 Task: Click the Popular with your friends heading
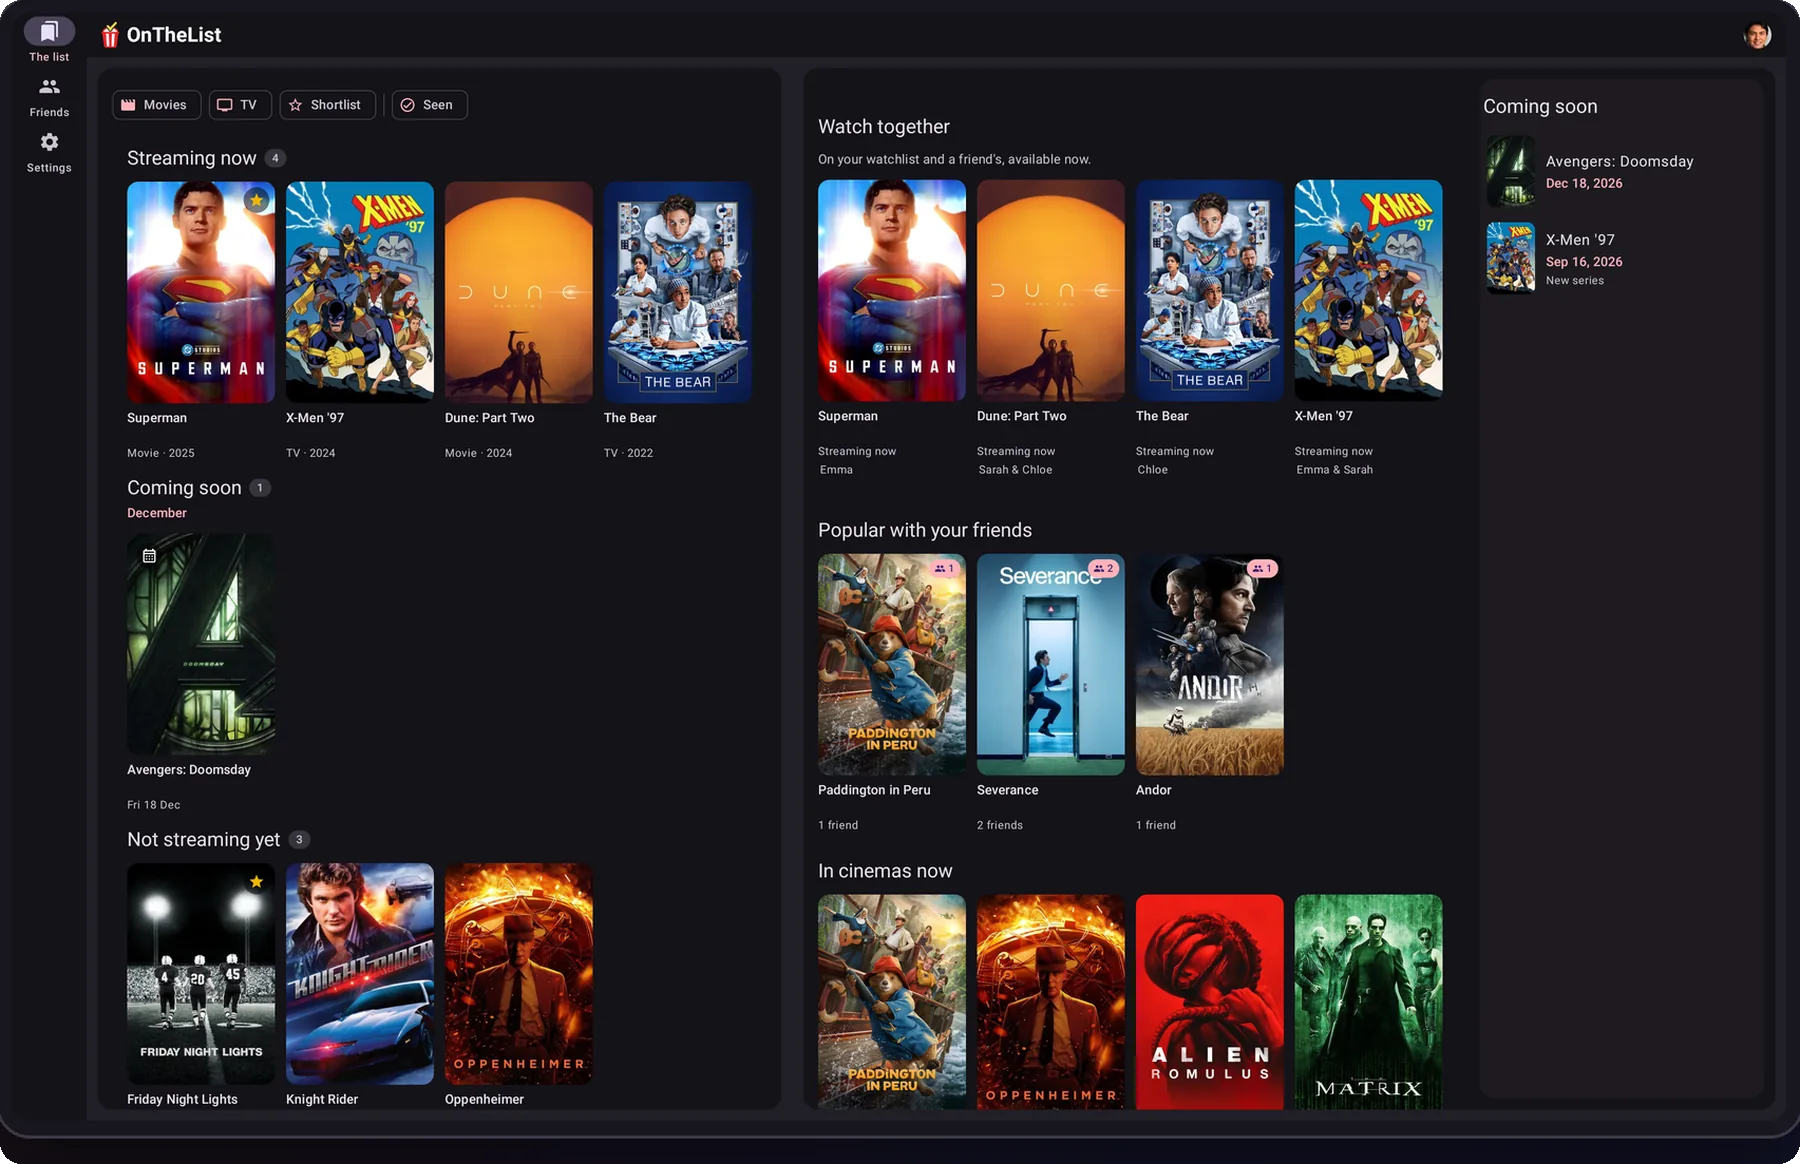(925, 530)
